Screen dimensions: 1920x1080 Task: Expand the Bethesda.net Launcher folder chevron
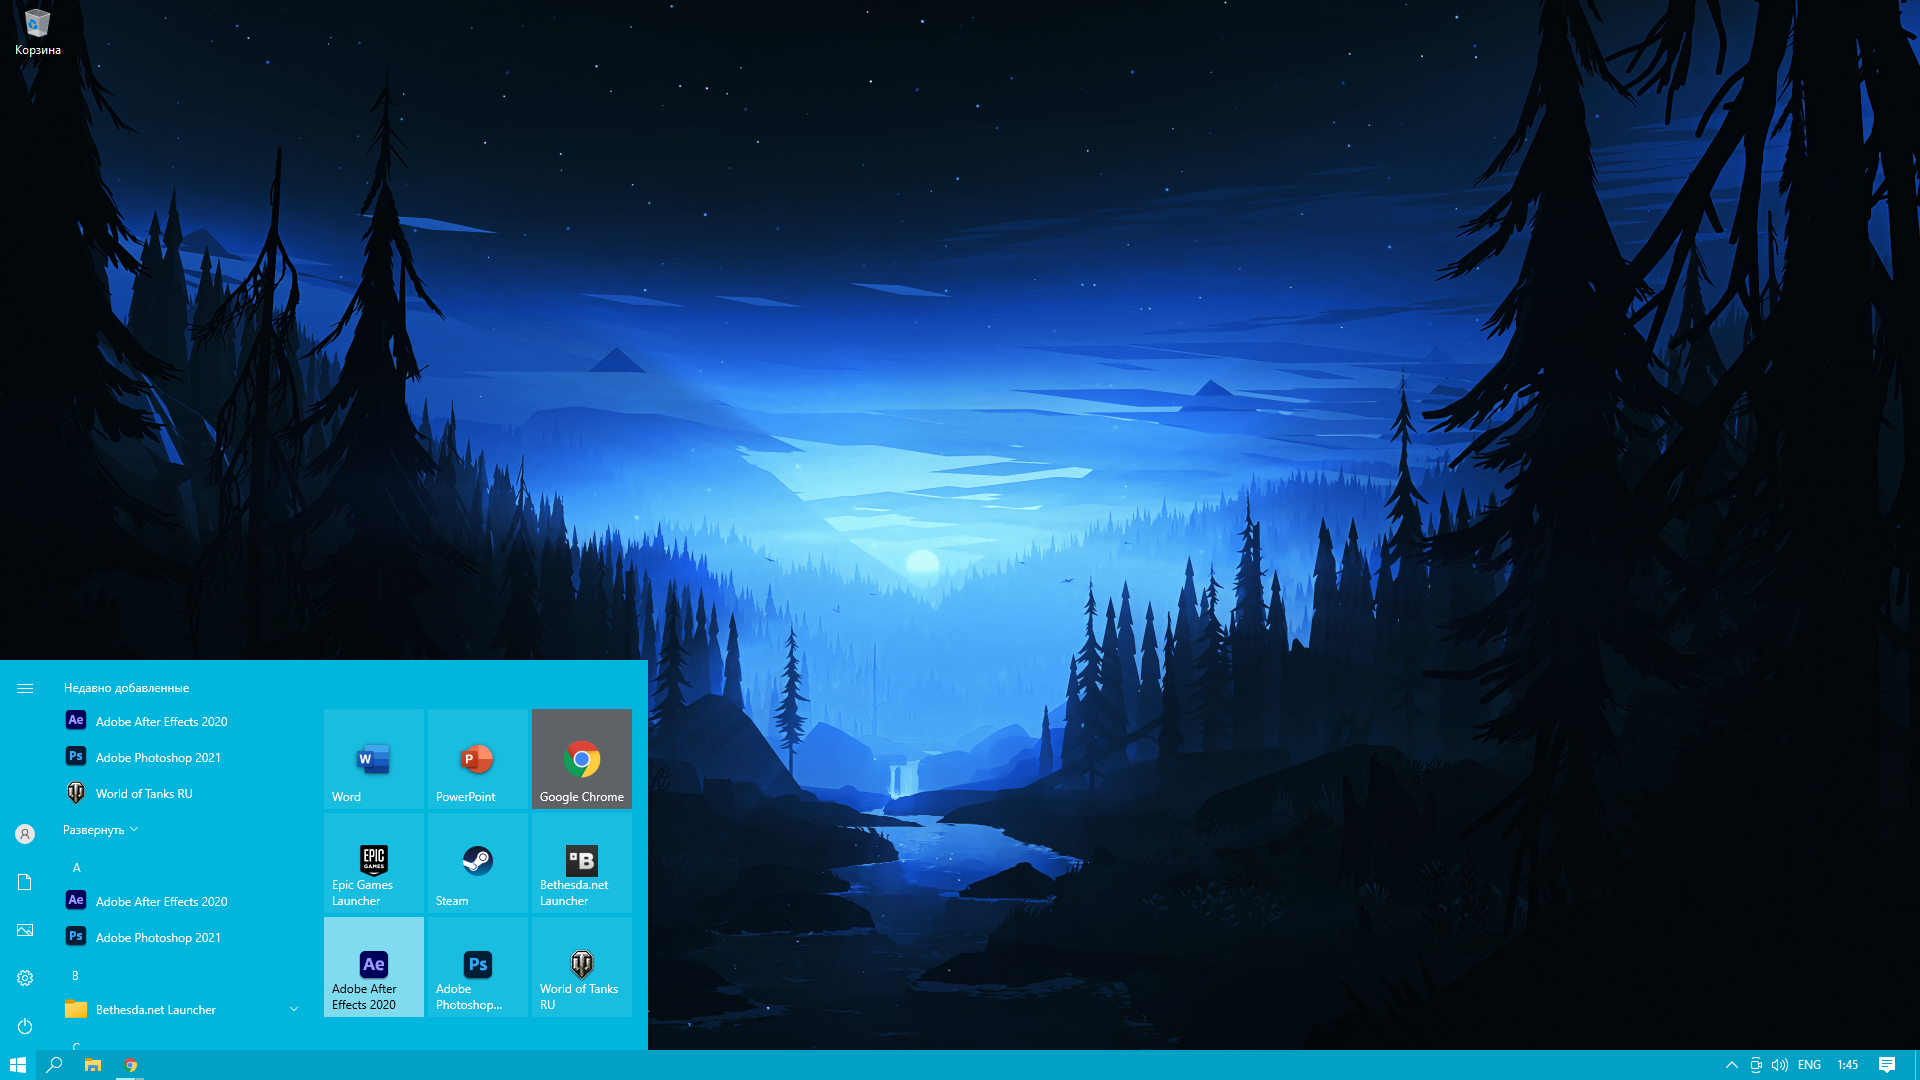click(294, 1009)
